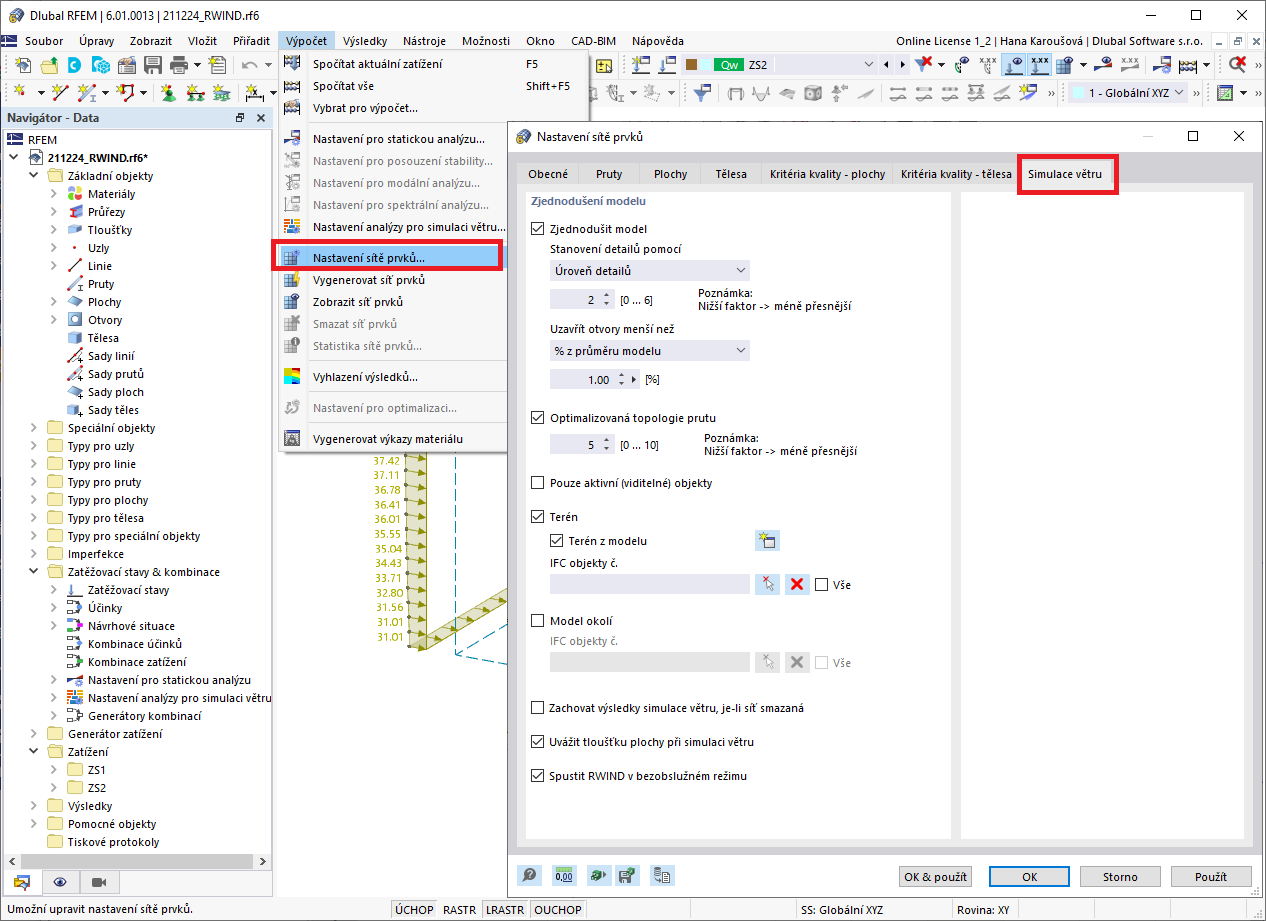The height and width of the screenshot is (921, 1266).
Task: Open the Výsledky menu
Action: pos(364,40)
